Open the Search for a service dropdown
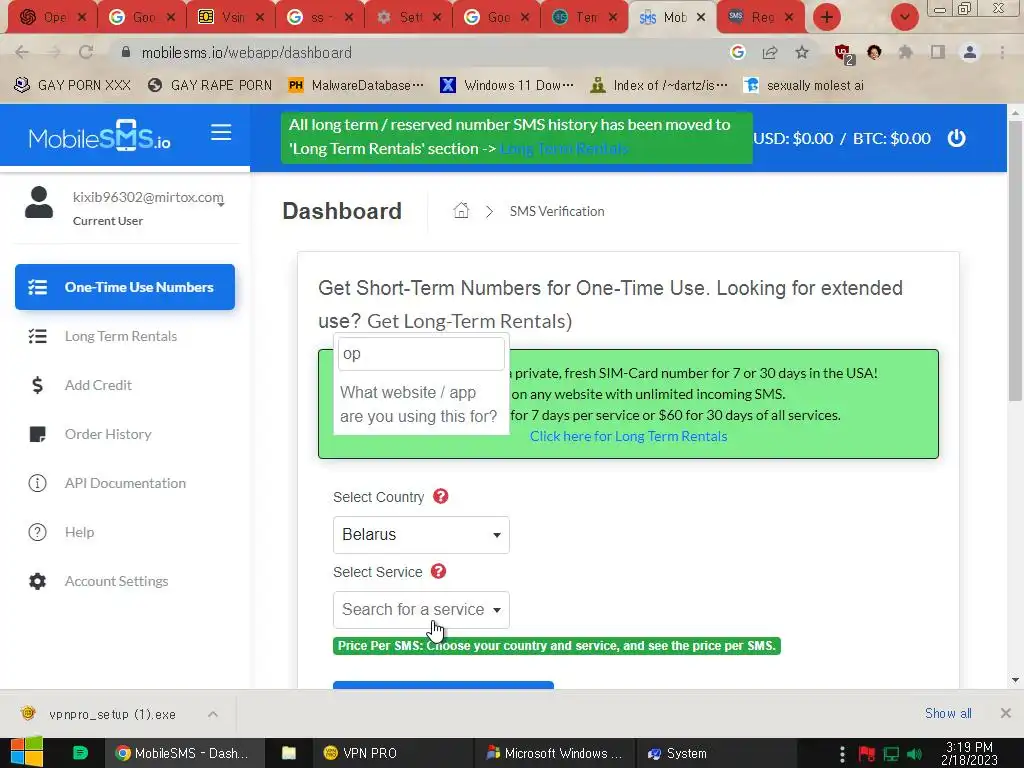This screenshot has height=768, width=1024. coord(421,609)
